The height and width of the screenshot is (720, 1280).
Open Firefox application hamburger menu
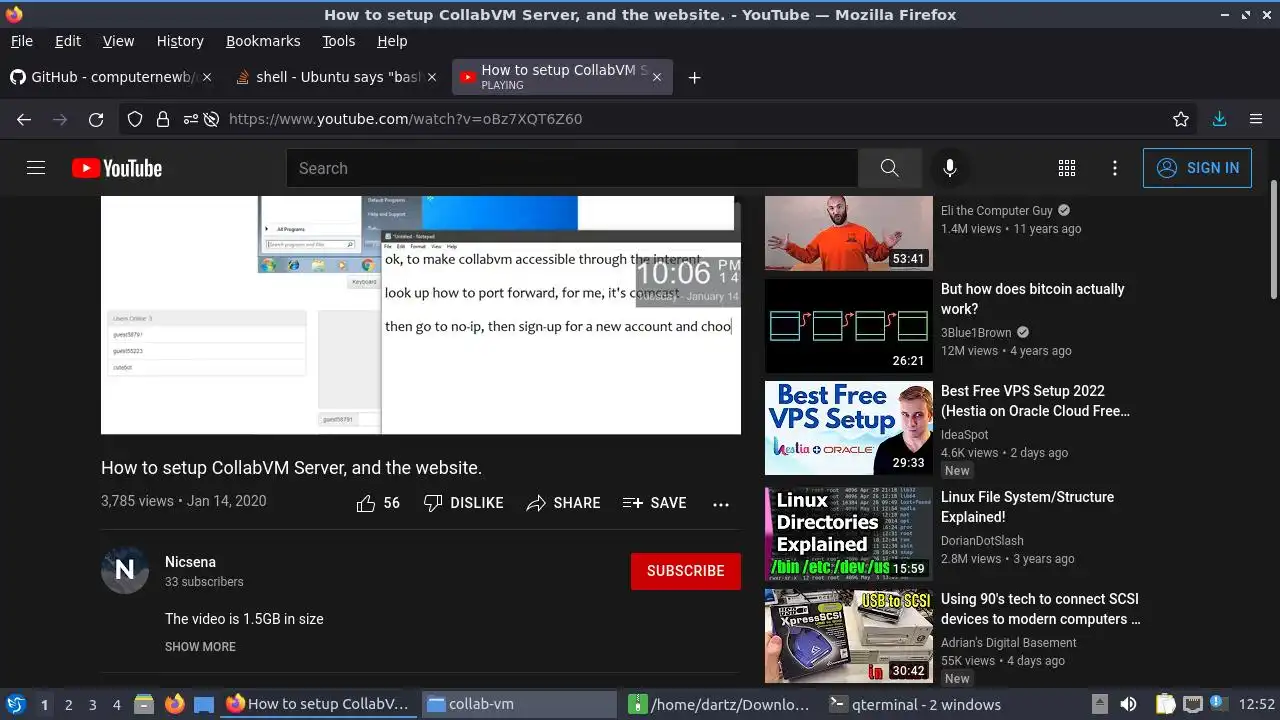pyautogui.click(x=1256, y=119)
